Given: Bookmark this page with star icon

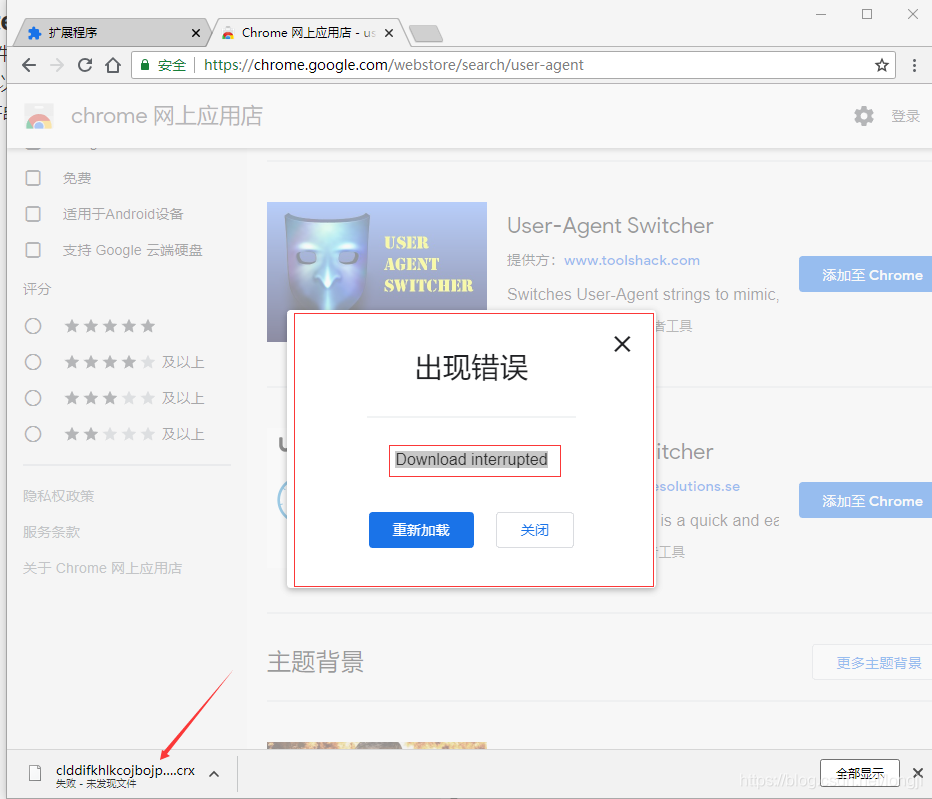Looking at the screenshot, I should (x=881, y=65).
